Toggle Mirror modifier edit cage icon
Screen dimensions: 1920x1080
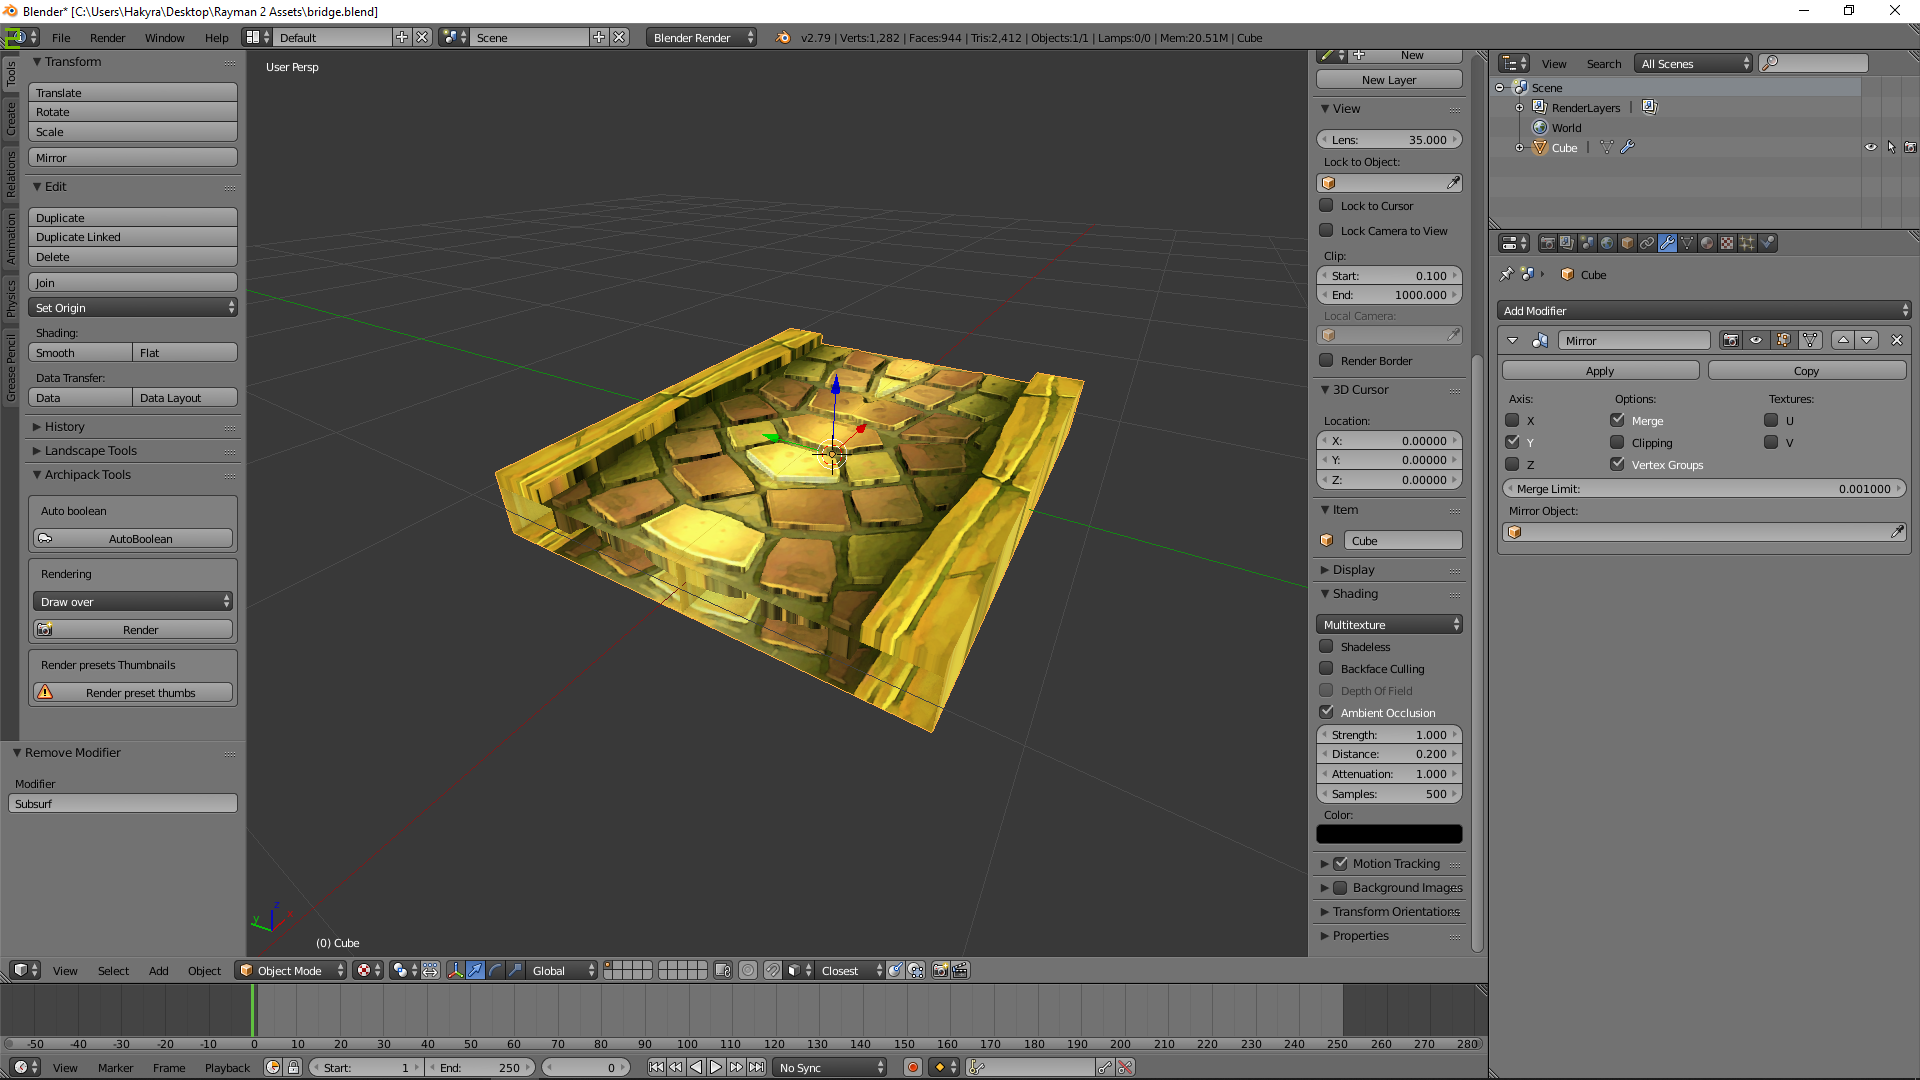tap(1810, 340)
